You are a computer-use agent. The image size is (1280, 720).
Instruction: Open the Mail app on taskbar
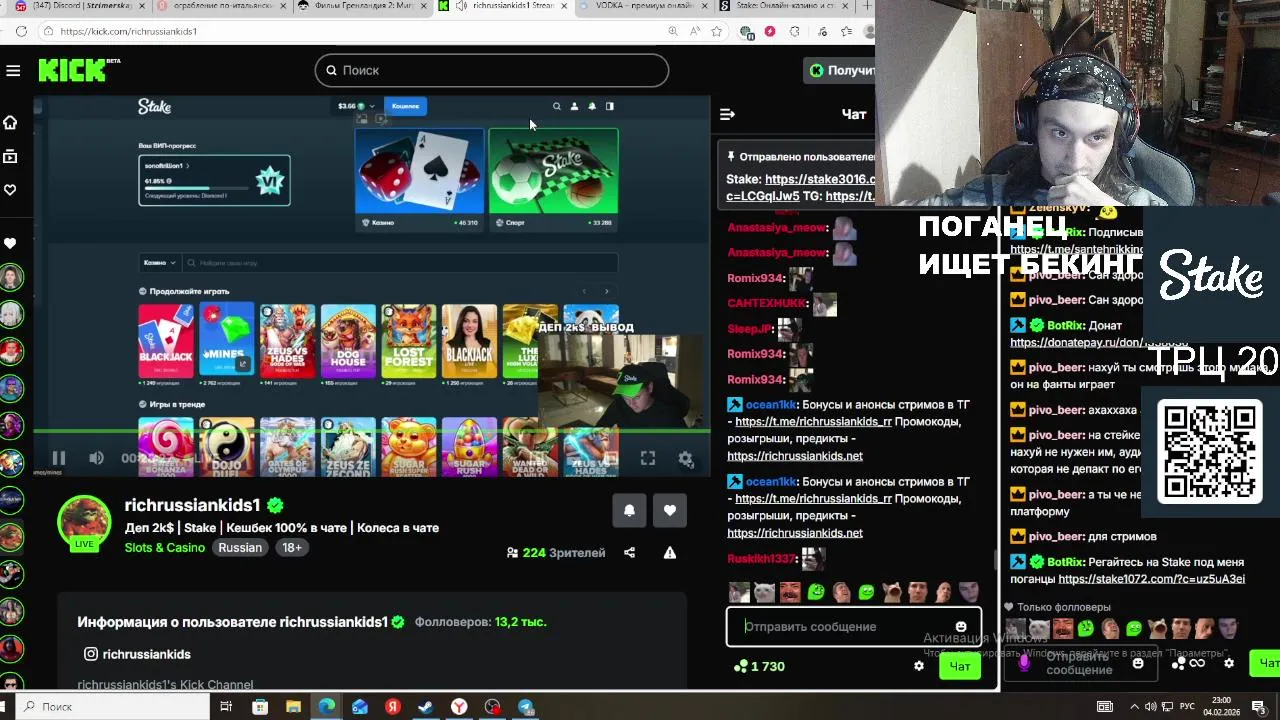359,707
